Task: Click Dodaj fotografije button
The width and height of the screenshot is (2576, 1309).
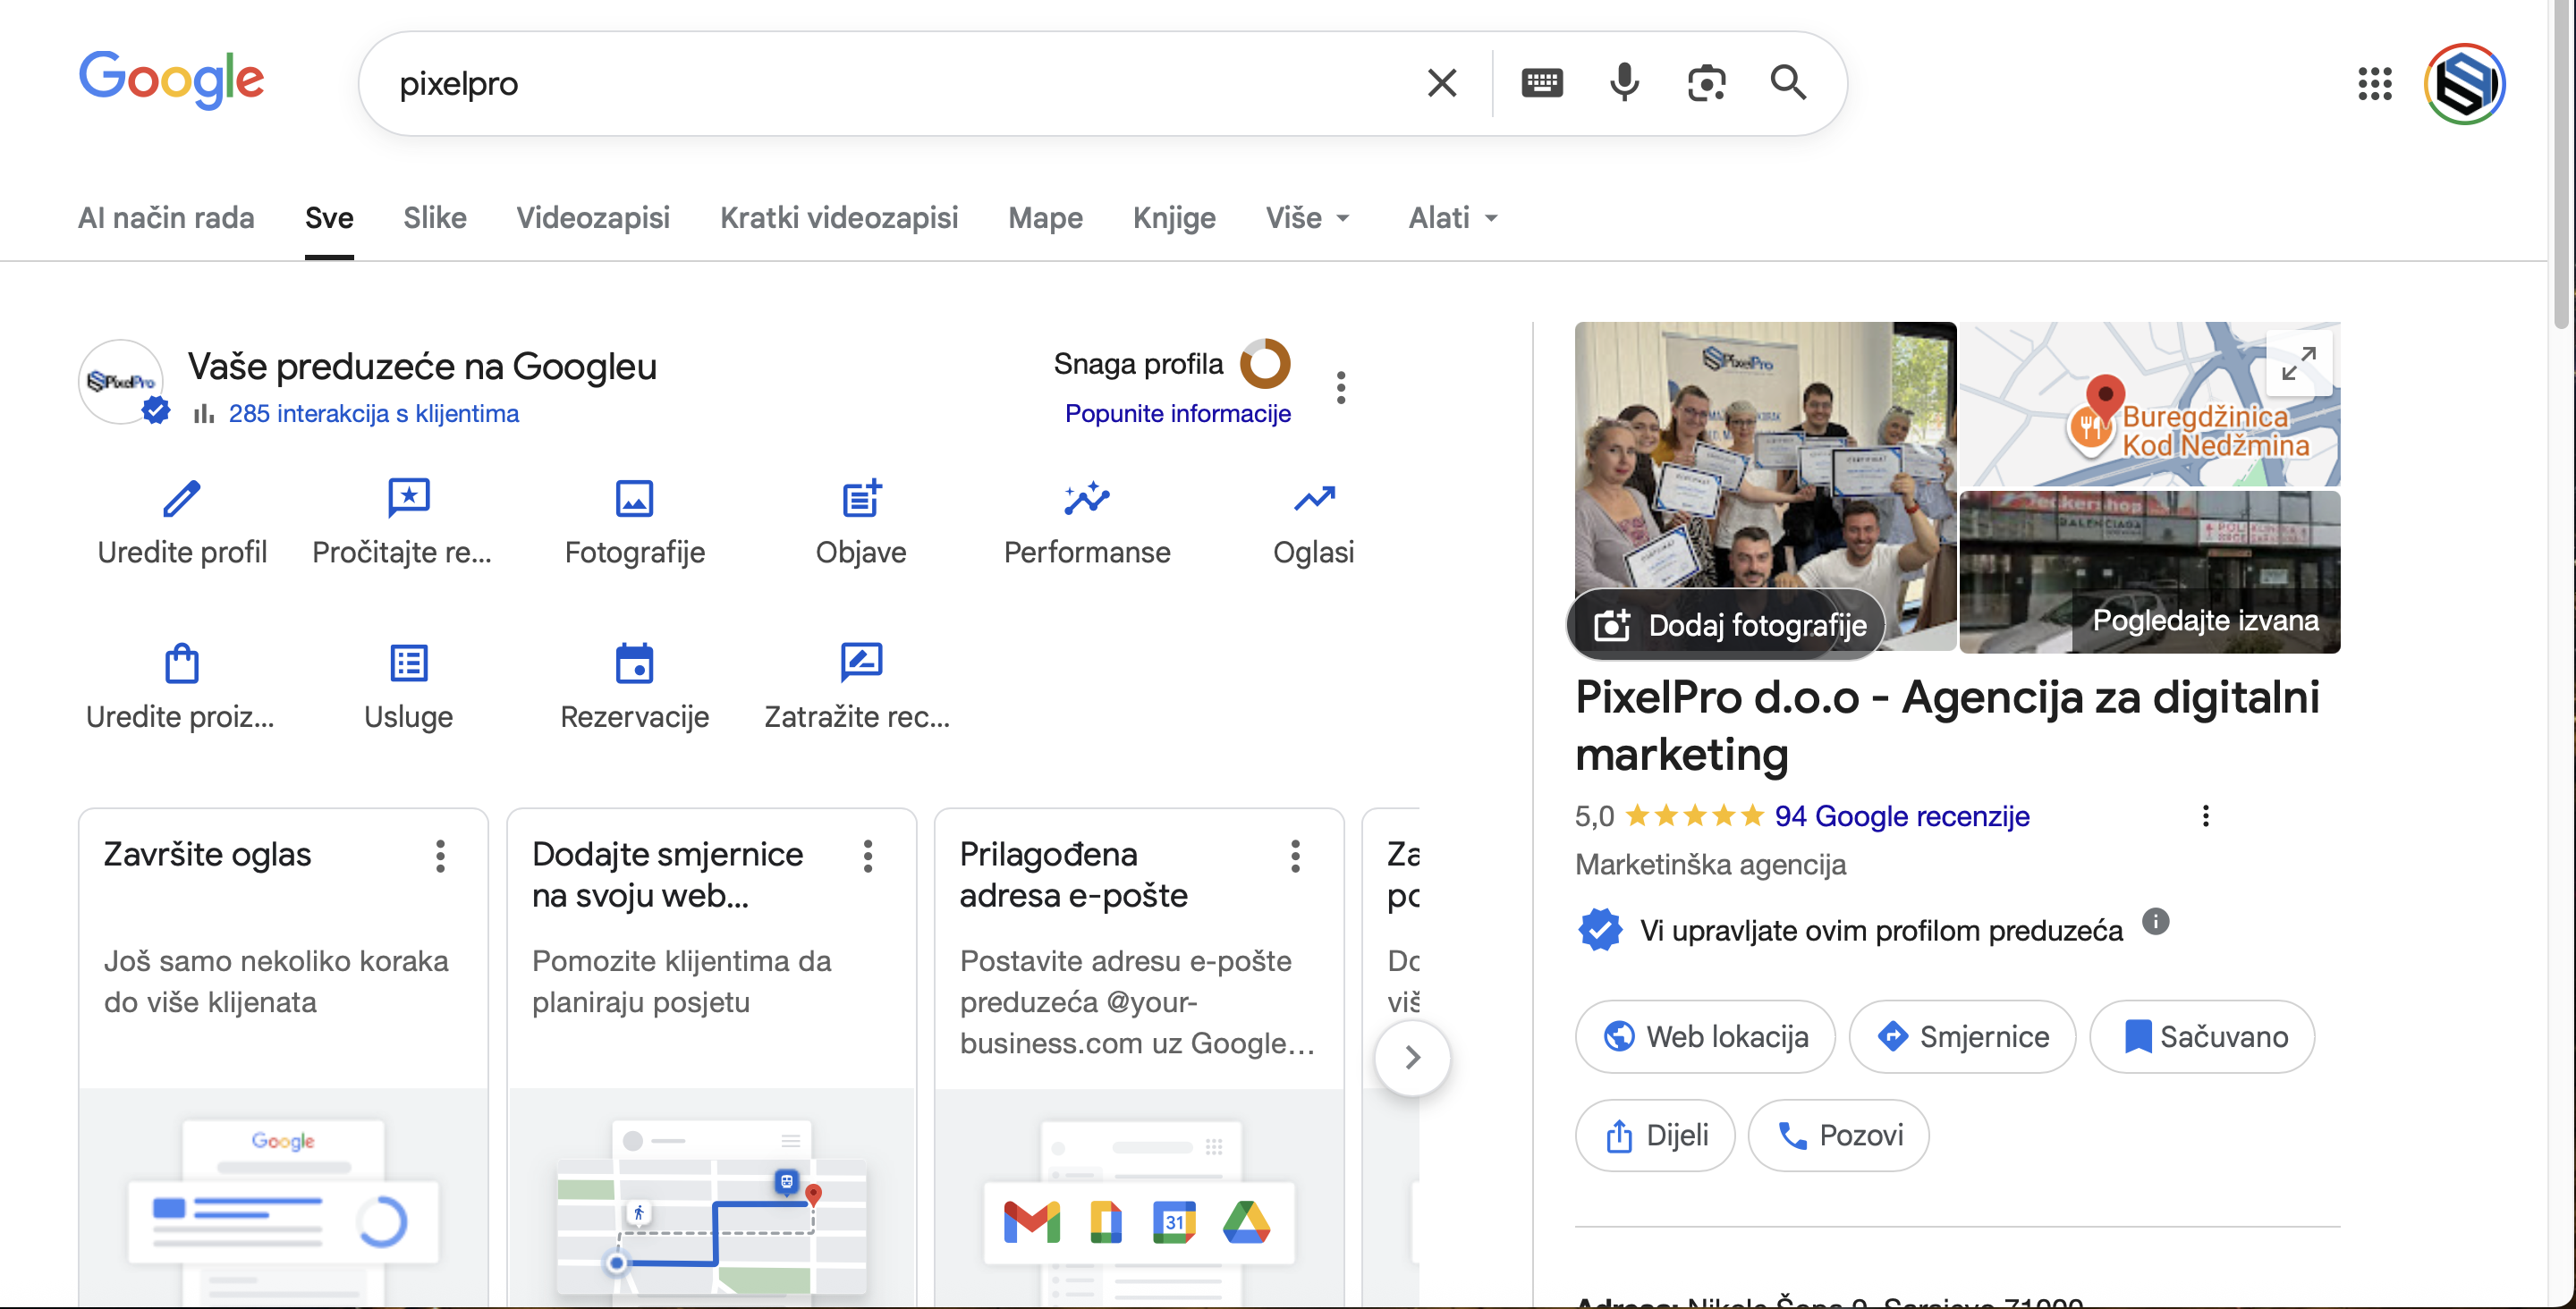Action: point(1726,625)
